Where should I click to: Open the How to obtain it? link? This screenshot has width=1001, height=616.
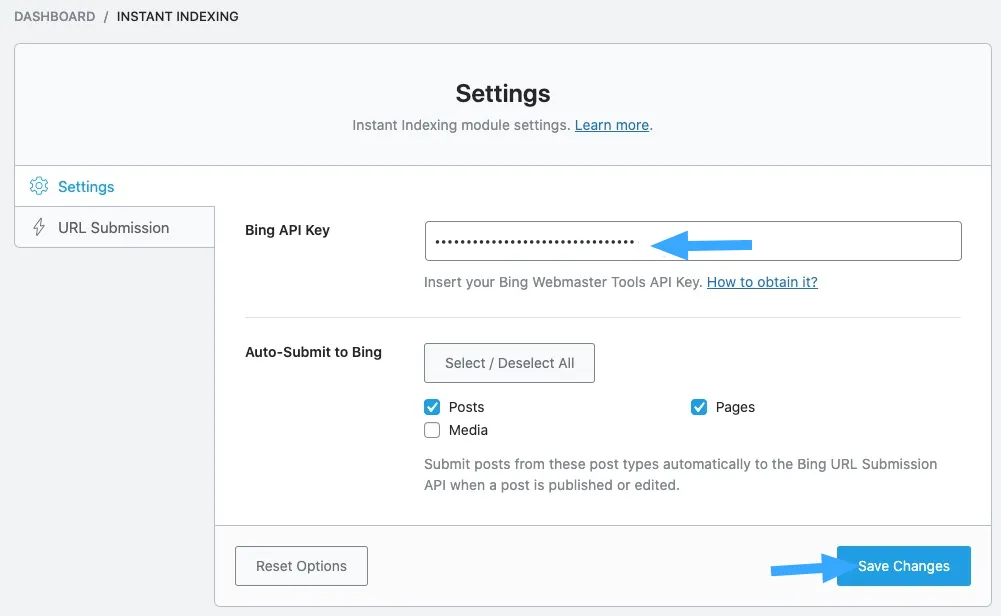click(x=762, y=282)
